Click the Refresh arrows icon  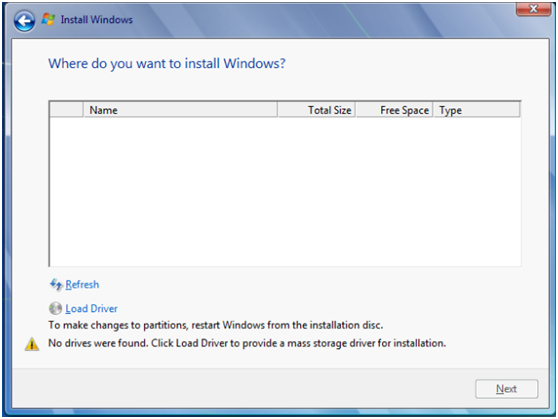pos(56,284)
